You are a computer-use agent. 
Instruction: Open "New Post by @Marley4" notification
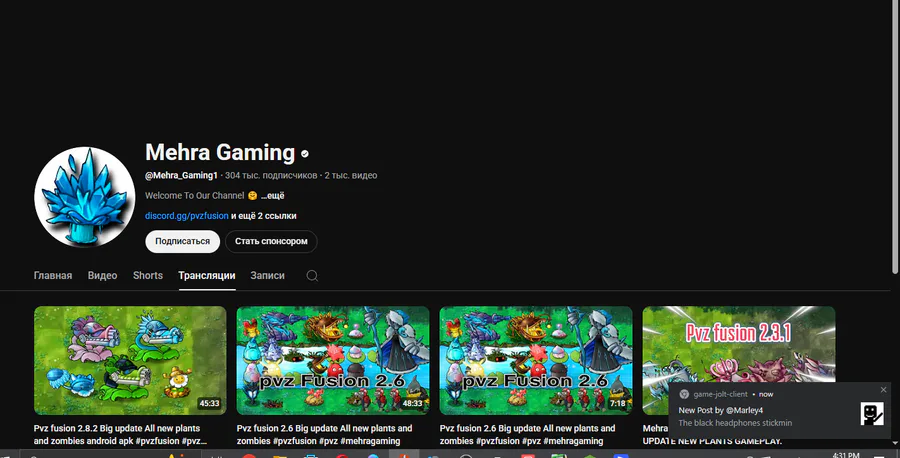721,410
